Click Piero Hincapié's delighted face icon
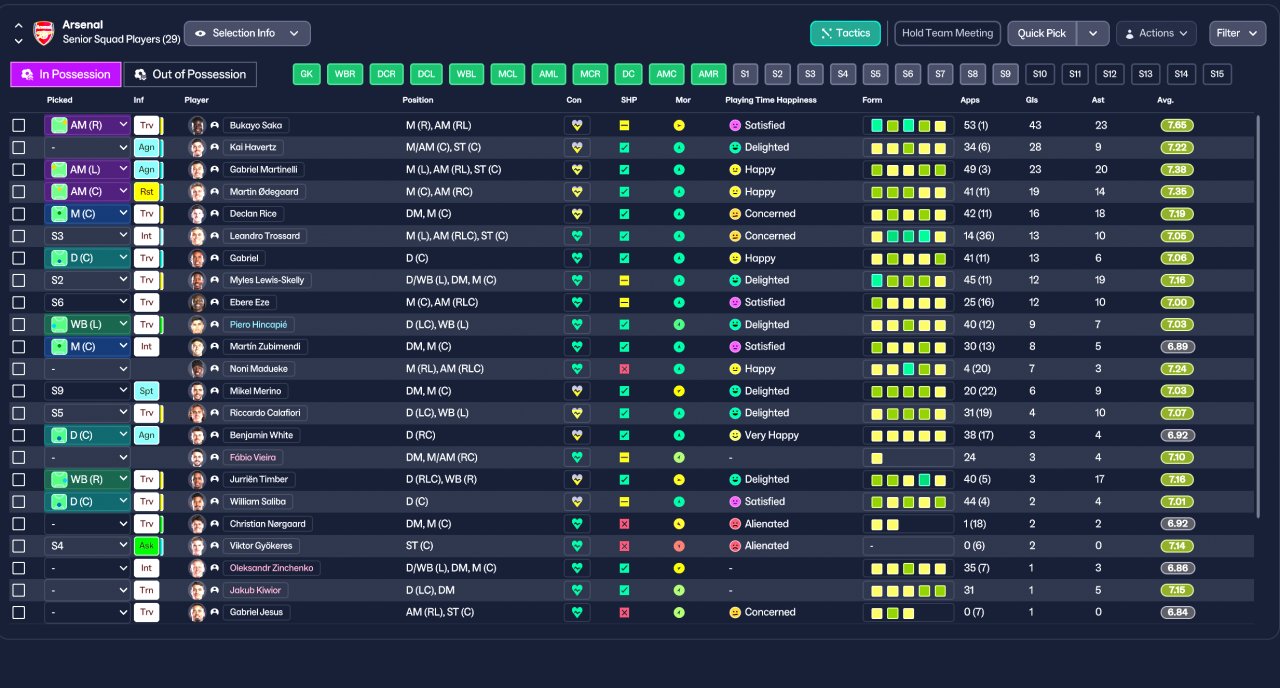This screenshot has height=688, width=1280. coord(735,324)
